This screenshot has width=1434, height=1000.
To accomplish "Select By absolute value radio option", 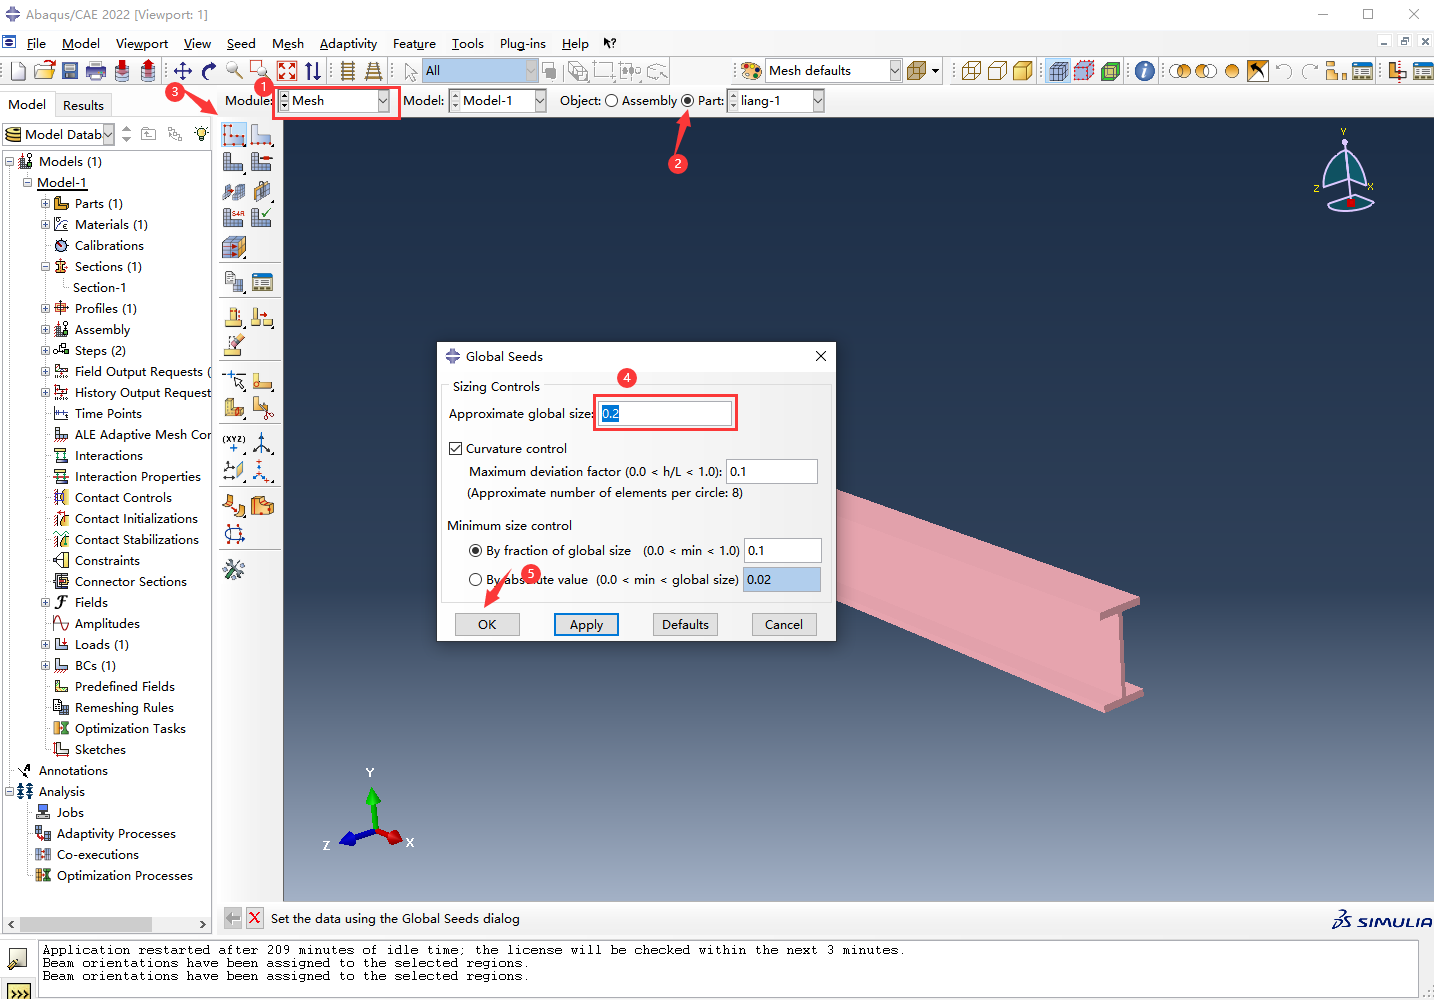I will [x=476, y=580].
